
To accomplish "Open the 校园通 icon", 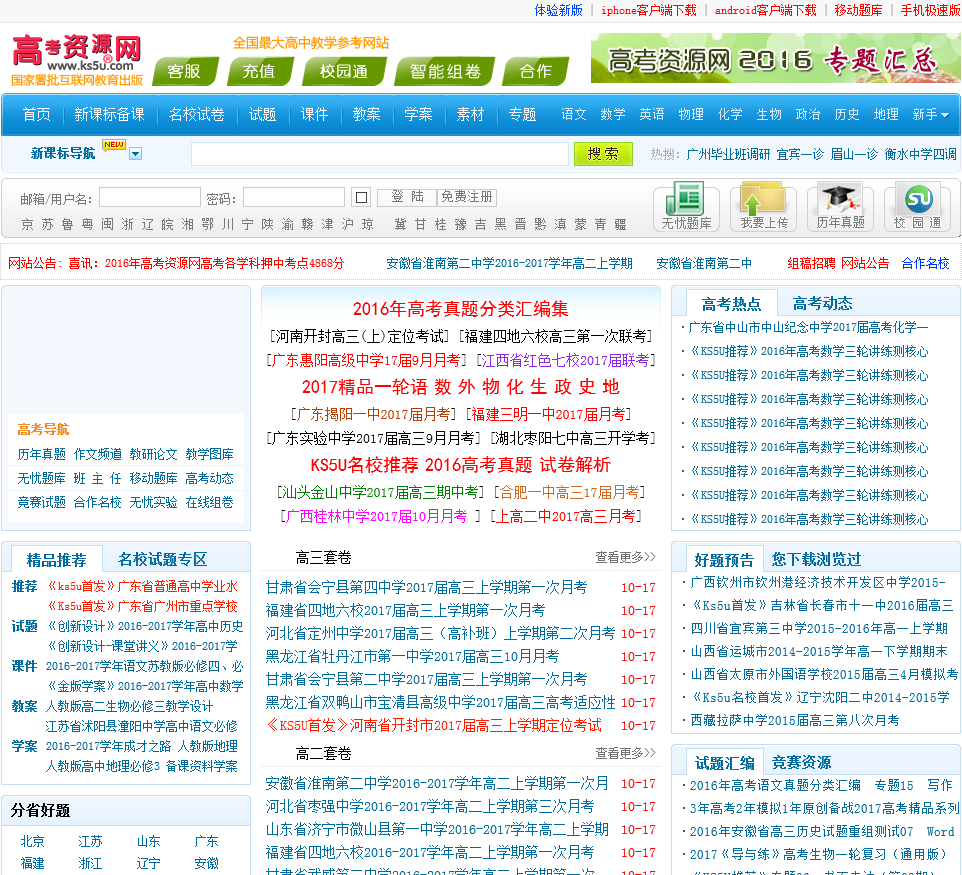I will point(917,206).
